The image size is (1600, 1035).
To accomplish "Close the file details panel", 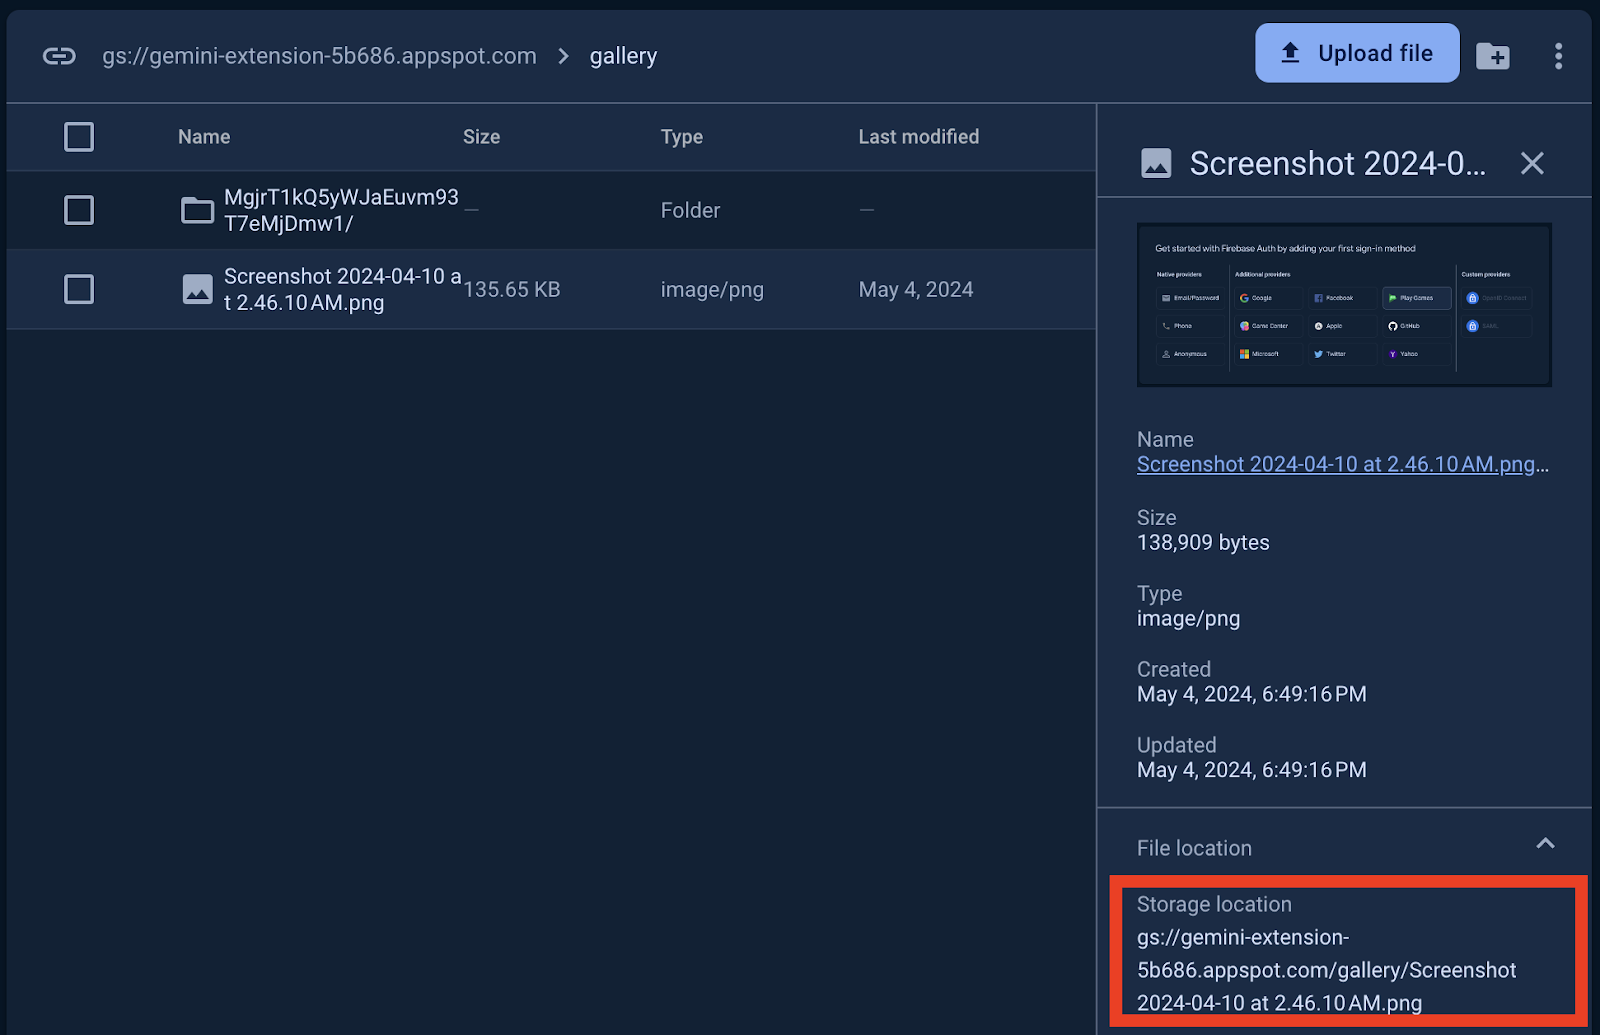I will (1531, 163).
